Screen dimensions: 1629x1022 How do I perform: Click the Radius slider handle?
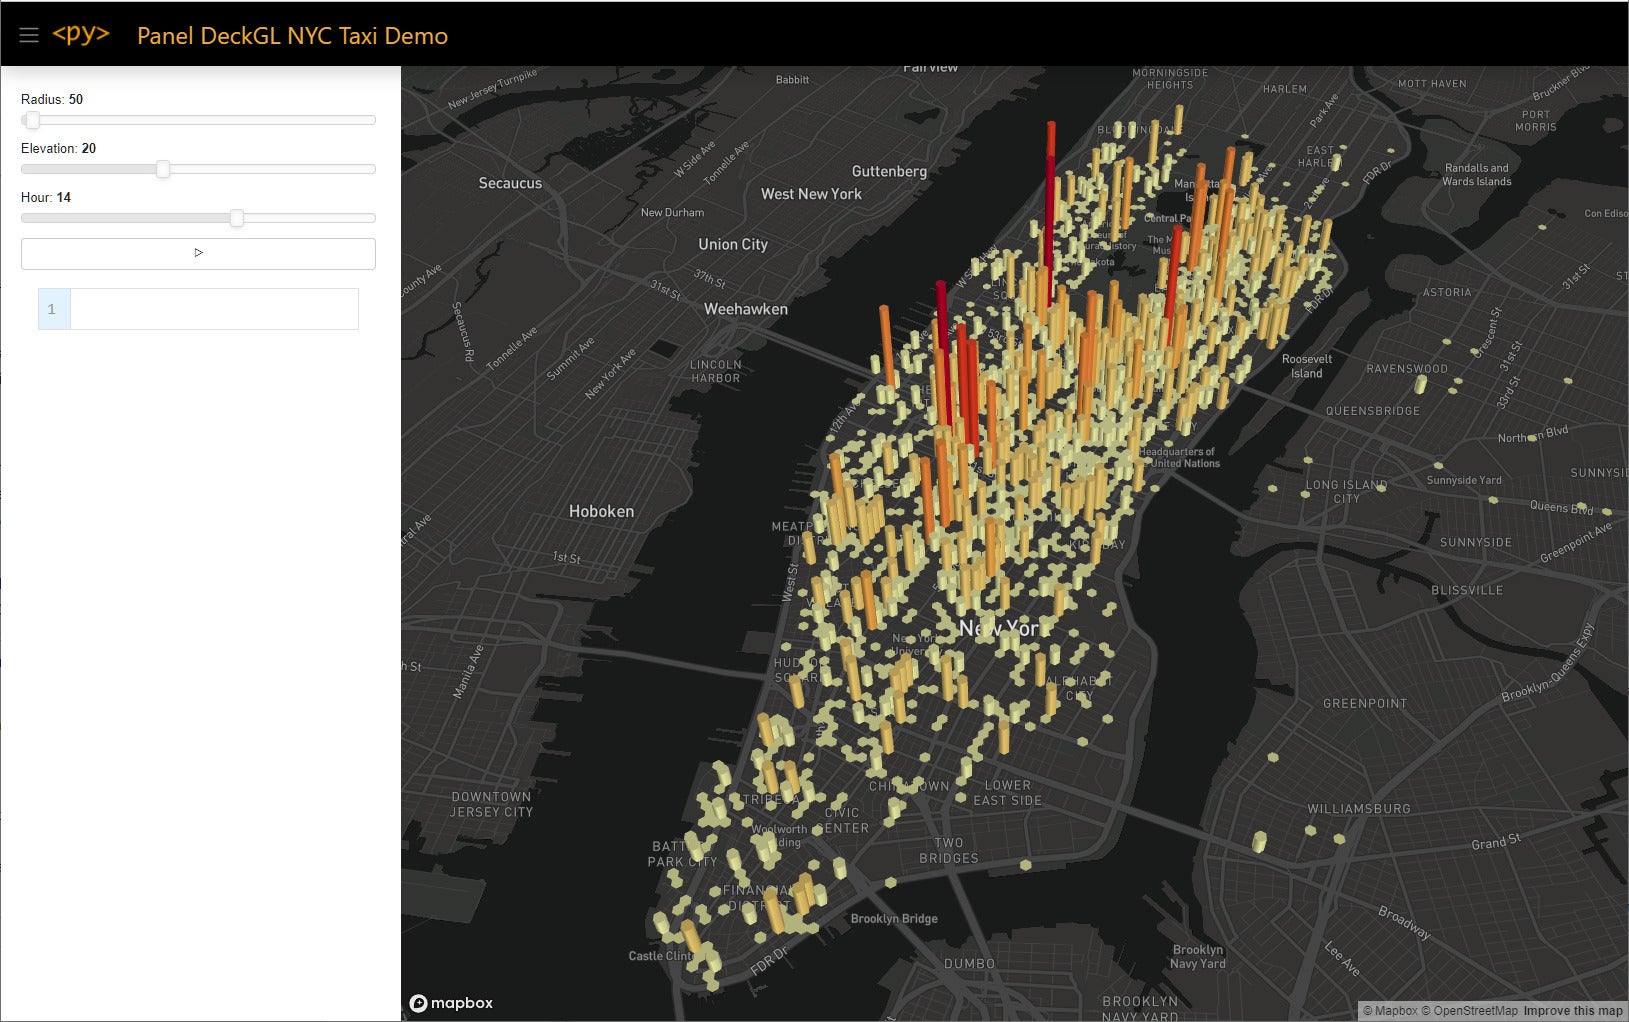[33, 120]
